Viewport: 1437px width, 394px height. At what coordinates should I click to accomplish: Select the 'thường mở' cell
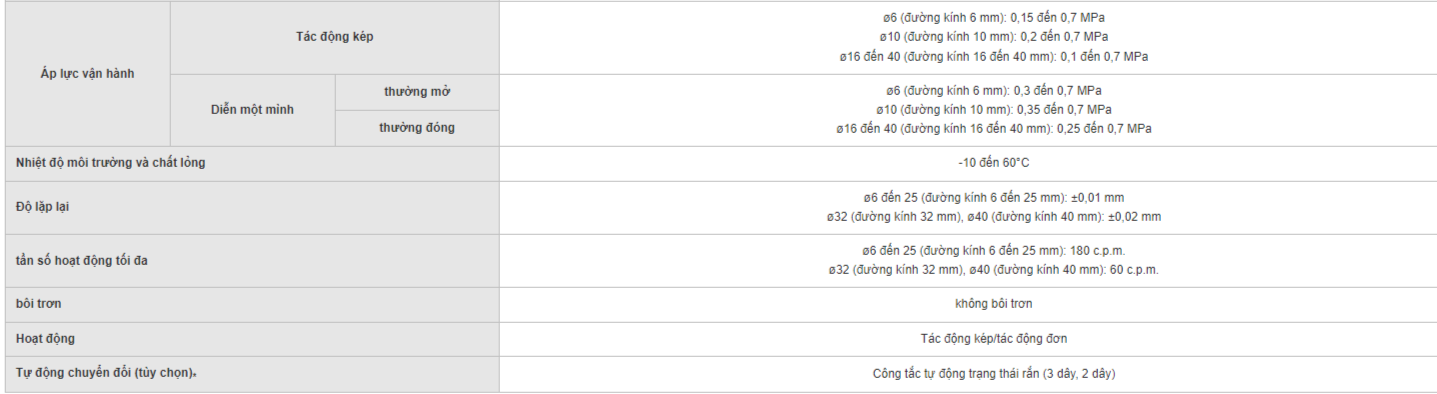point(417,92)
